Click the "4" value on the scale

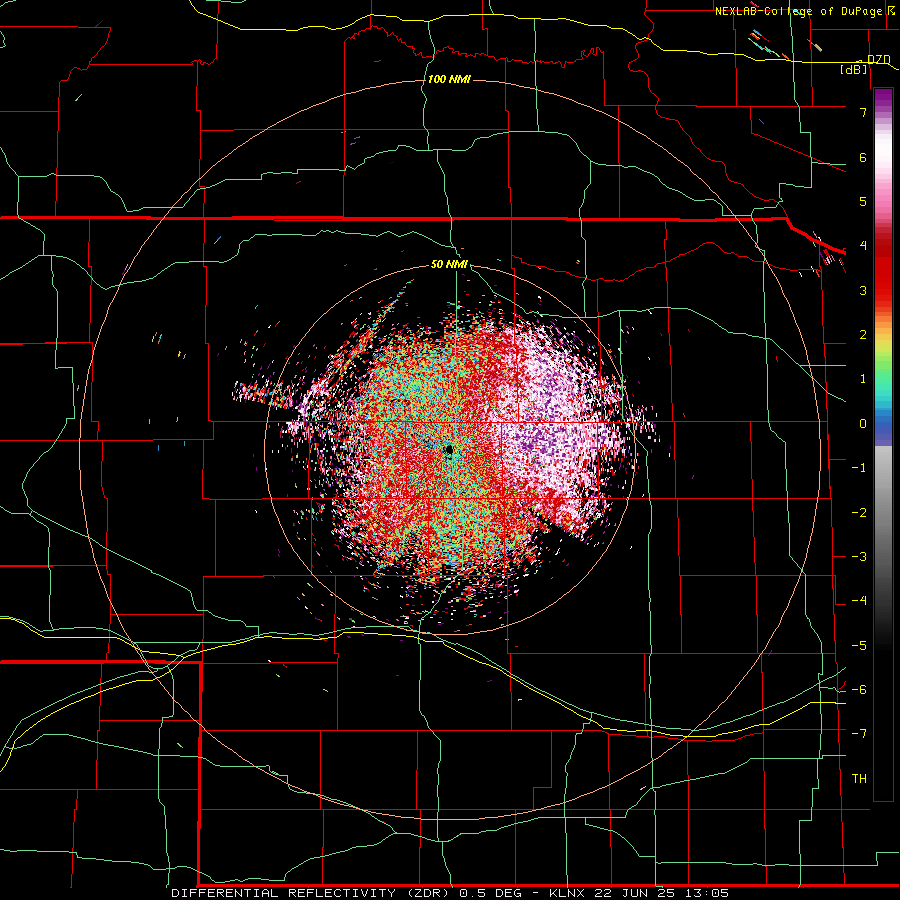(863, 246)
